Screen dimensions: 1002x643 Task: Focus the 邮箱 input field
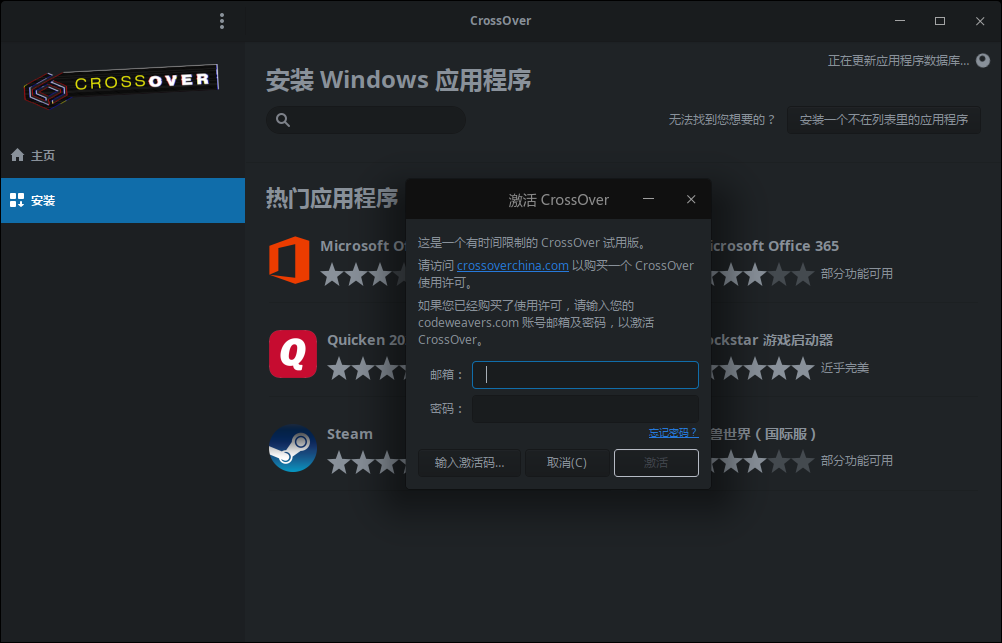click(585, 375)
